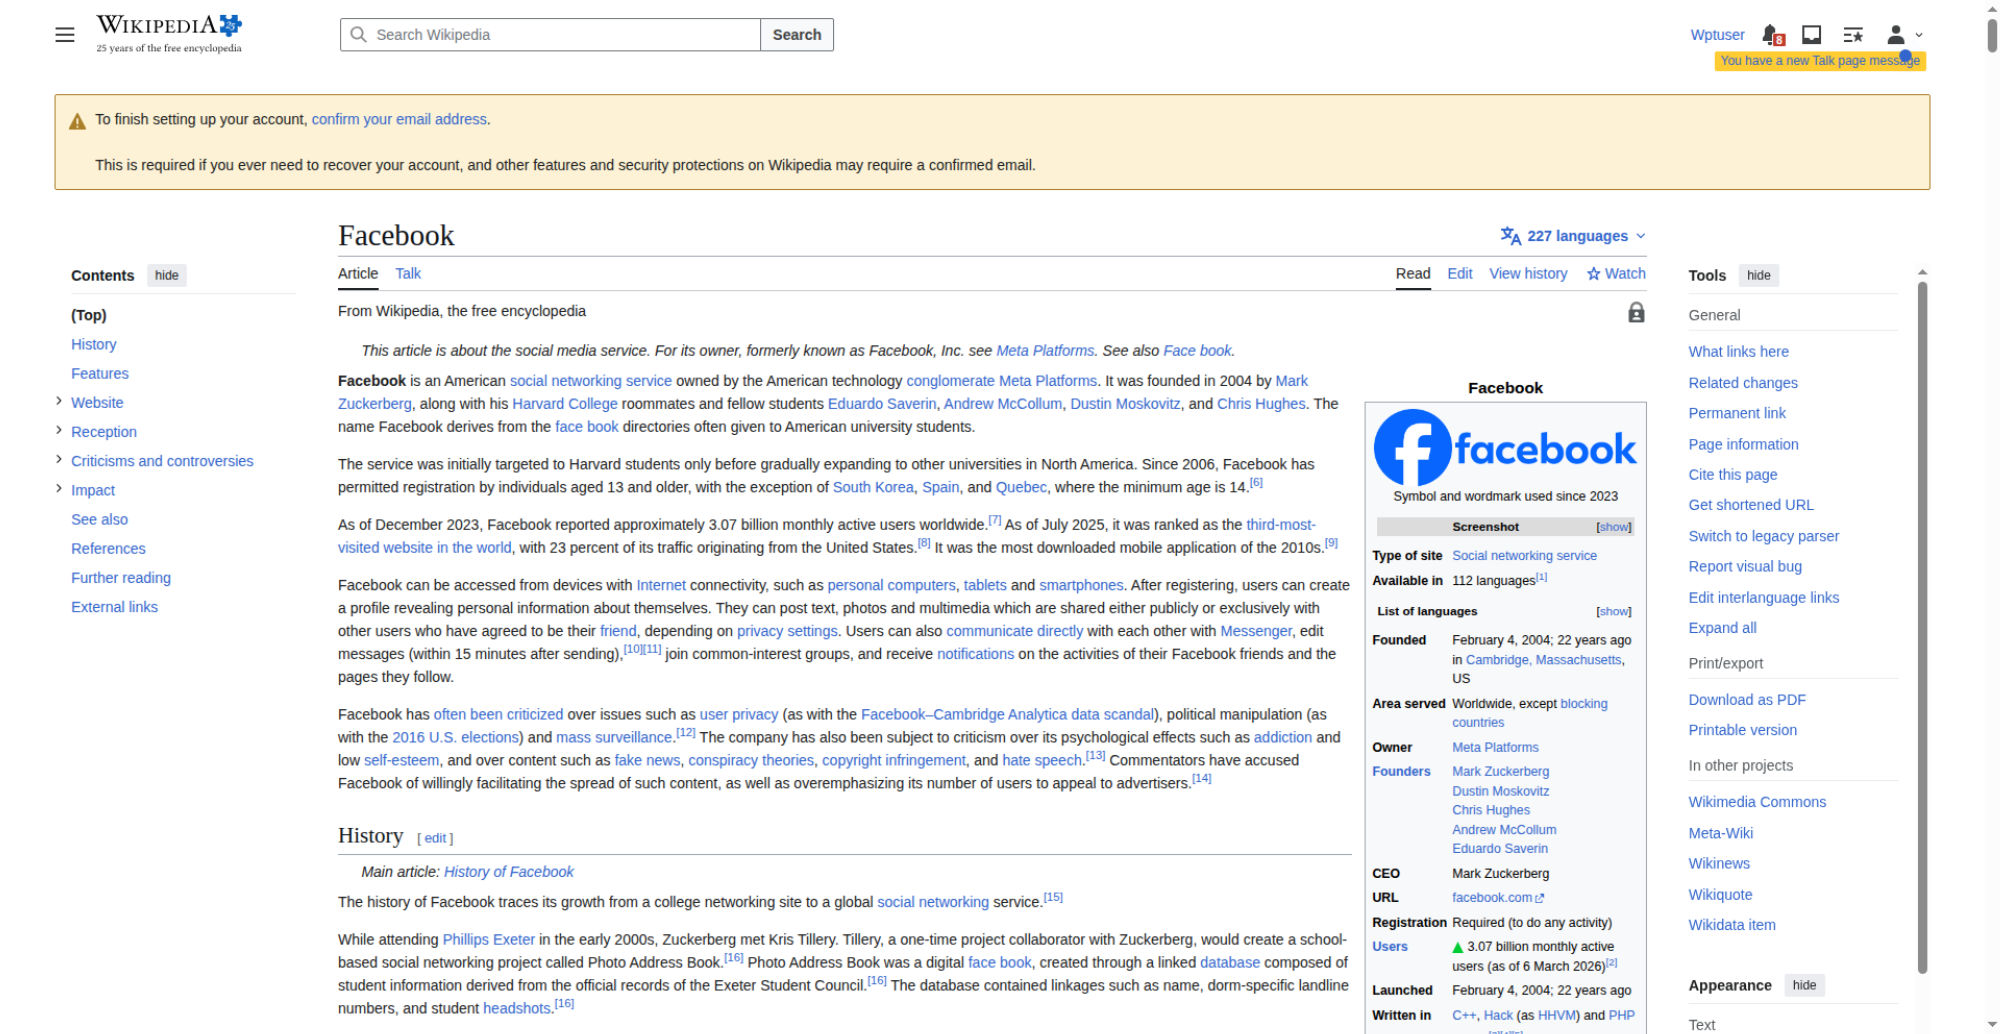This screenshot has height=1034, width=2000.
Task: Hide the Contents sidebar
Action: 167,275
